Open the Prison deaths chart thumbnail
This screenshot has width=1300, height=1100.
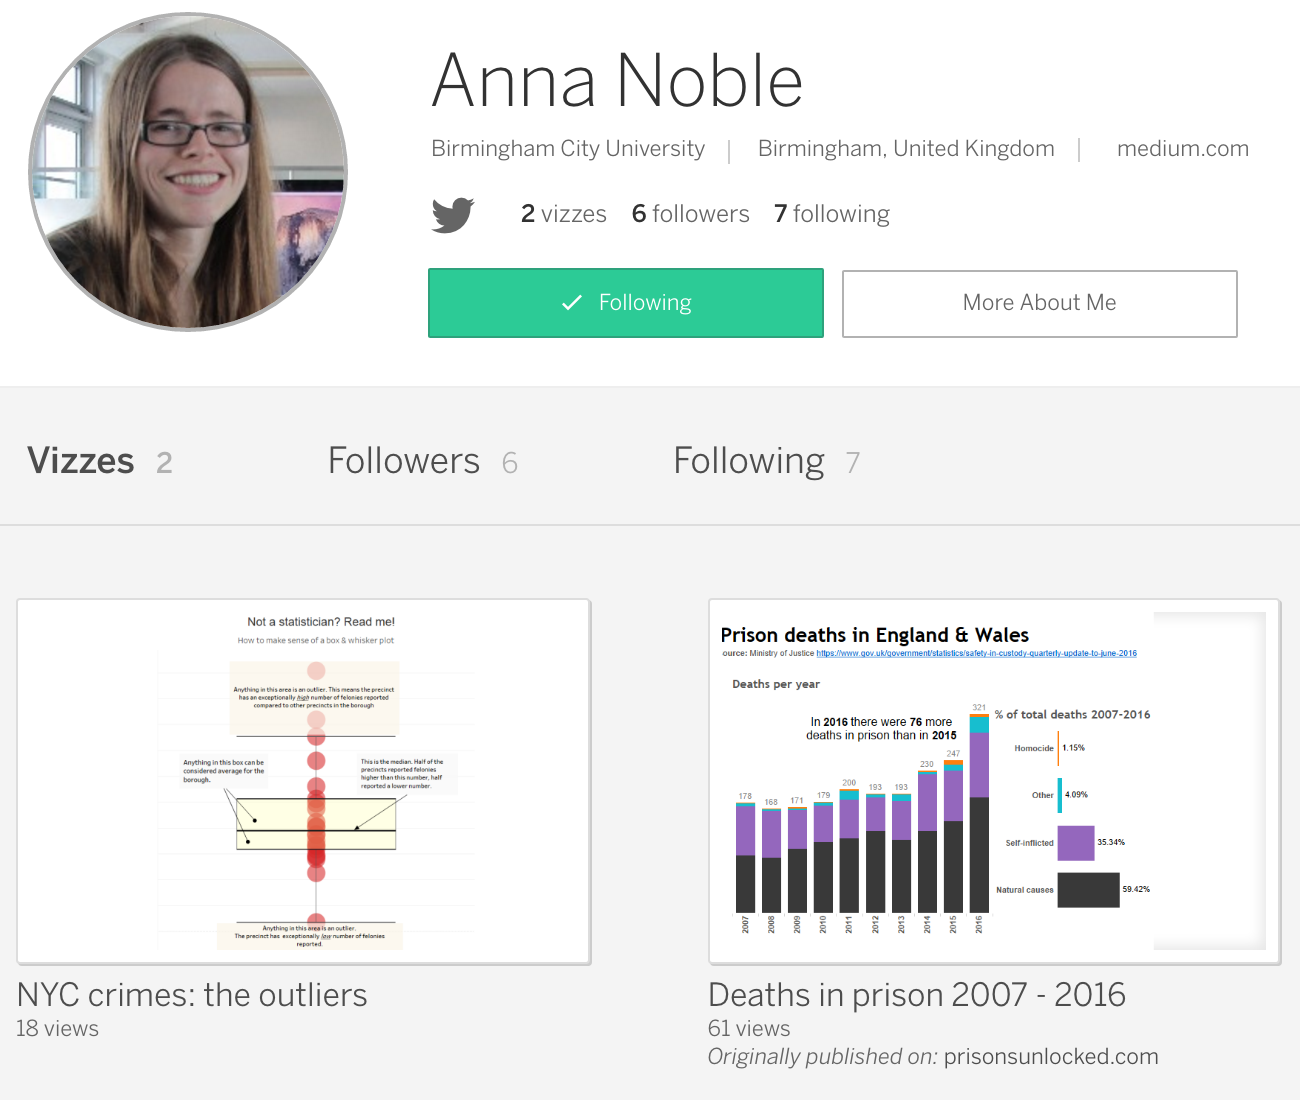994,781
